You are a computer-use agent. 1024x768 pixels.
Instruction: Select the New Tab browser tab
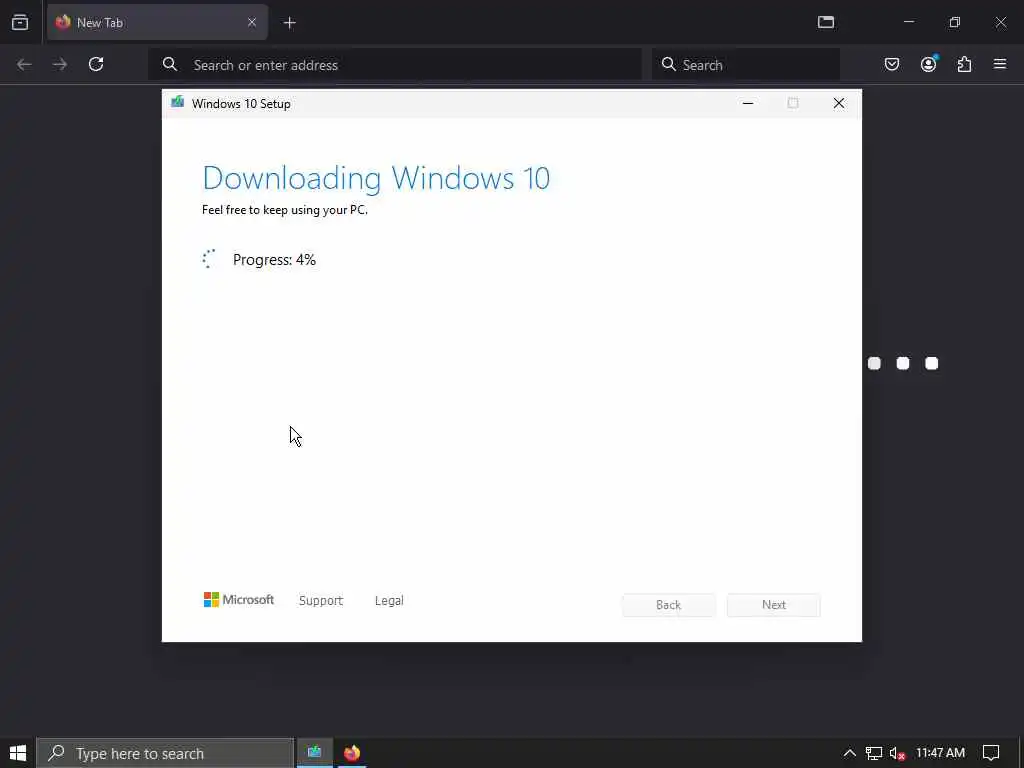(x=157, y=22)
